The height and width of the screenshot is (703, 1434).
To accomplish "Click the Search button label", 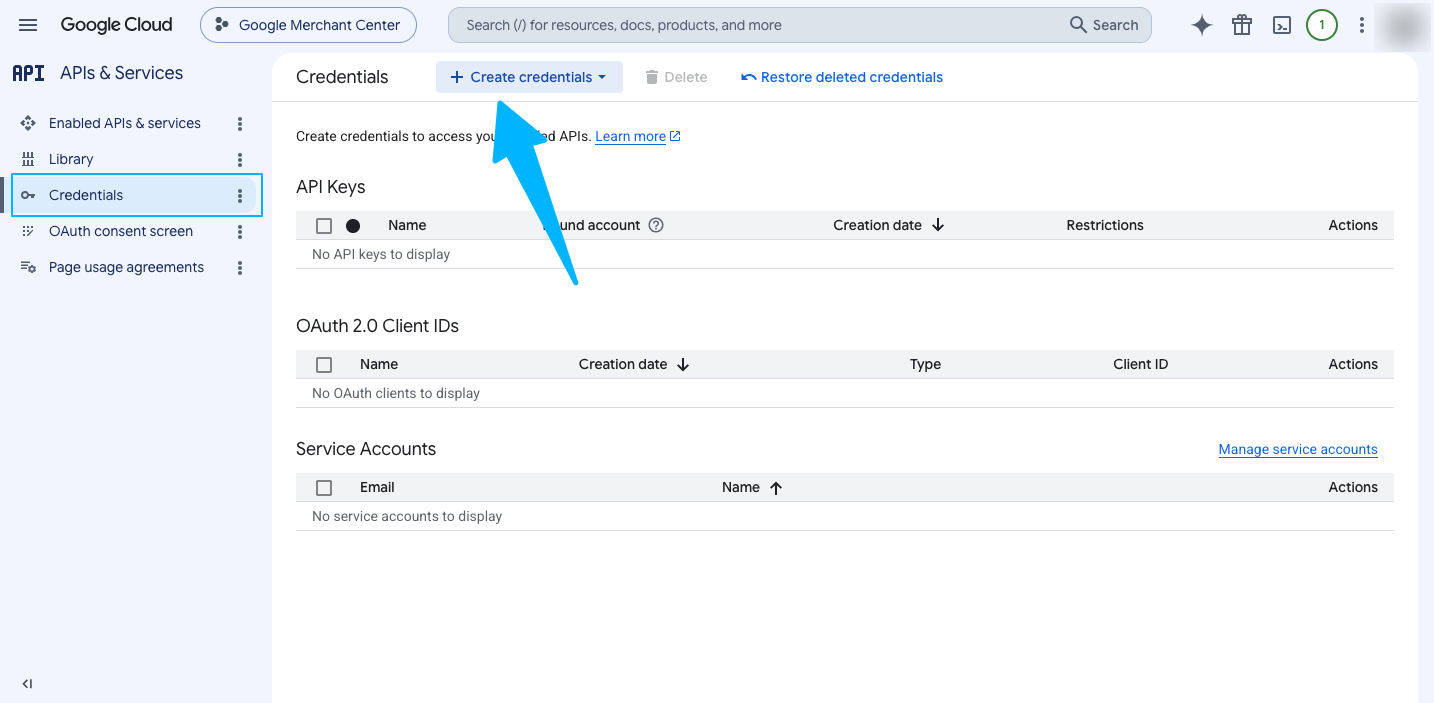I will [x=1115, y=25].
